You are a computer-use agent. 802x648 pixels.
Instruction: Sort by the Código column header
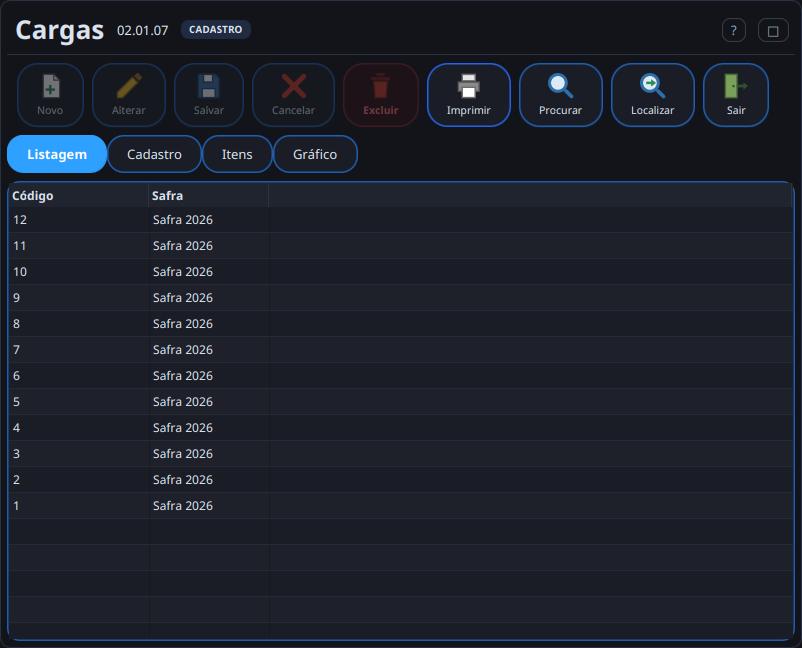[78, 195]
